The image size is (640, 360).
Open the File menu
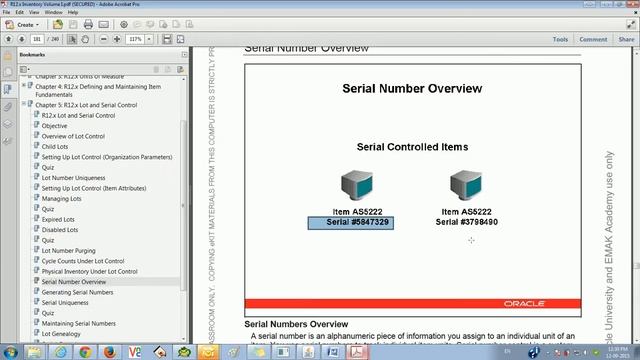coord(6,12)
